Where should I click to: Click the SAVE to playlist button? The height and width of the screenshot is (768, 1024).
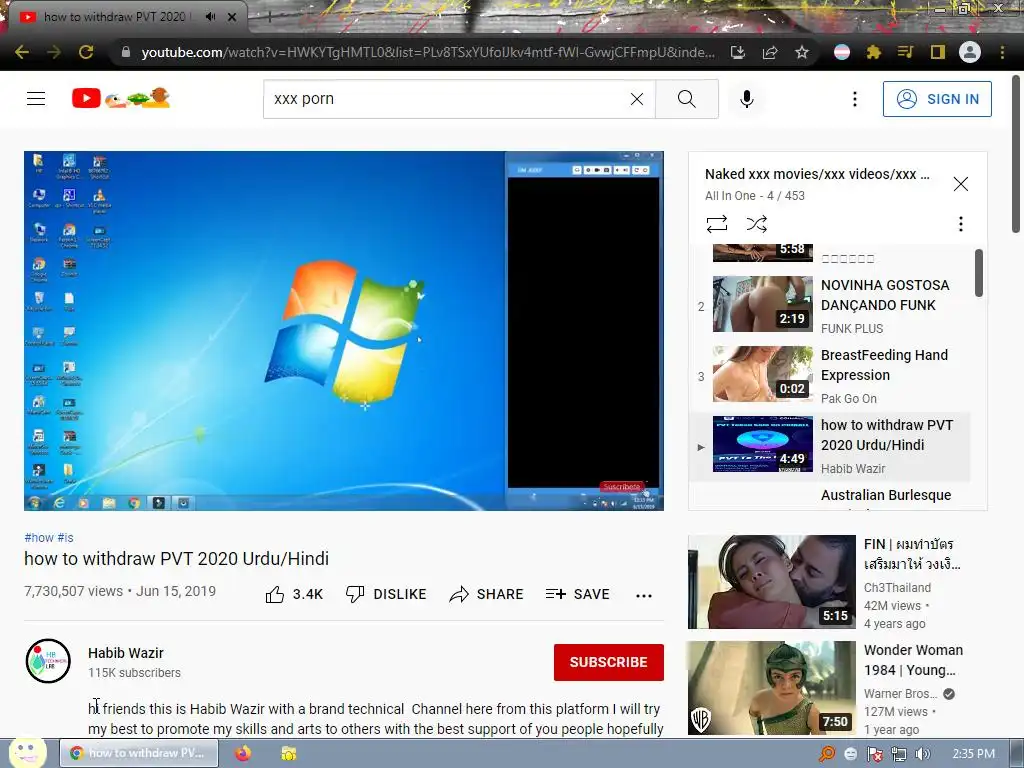577,594
